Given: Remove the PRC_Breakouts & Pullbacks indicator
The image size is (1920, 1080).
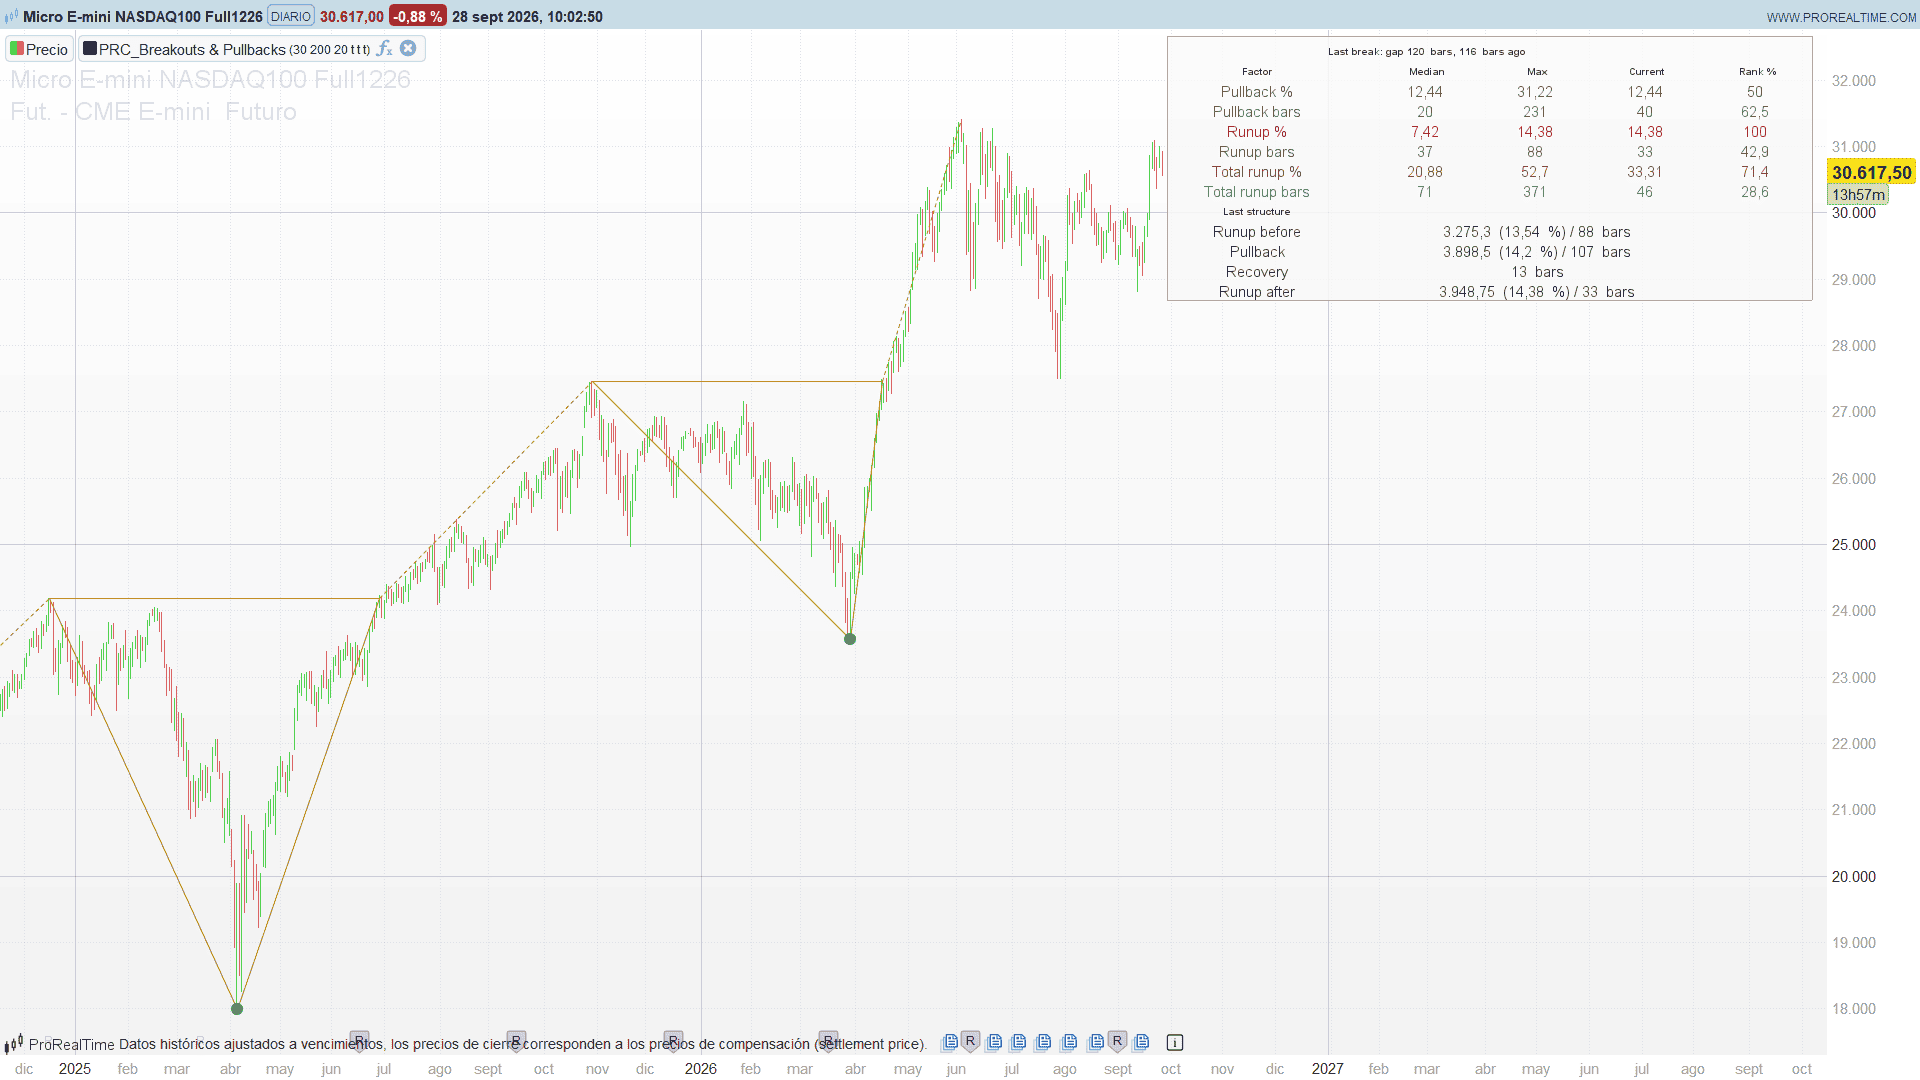Looking at the screenshot, I should pyautogui.click(x=408, y=48).
